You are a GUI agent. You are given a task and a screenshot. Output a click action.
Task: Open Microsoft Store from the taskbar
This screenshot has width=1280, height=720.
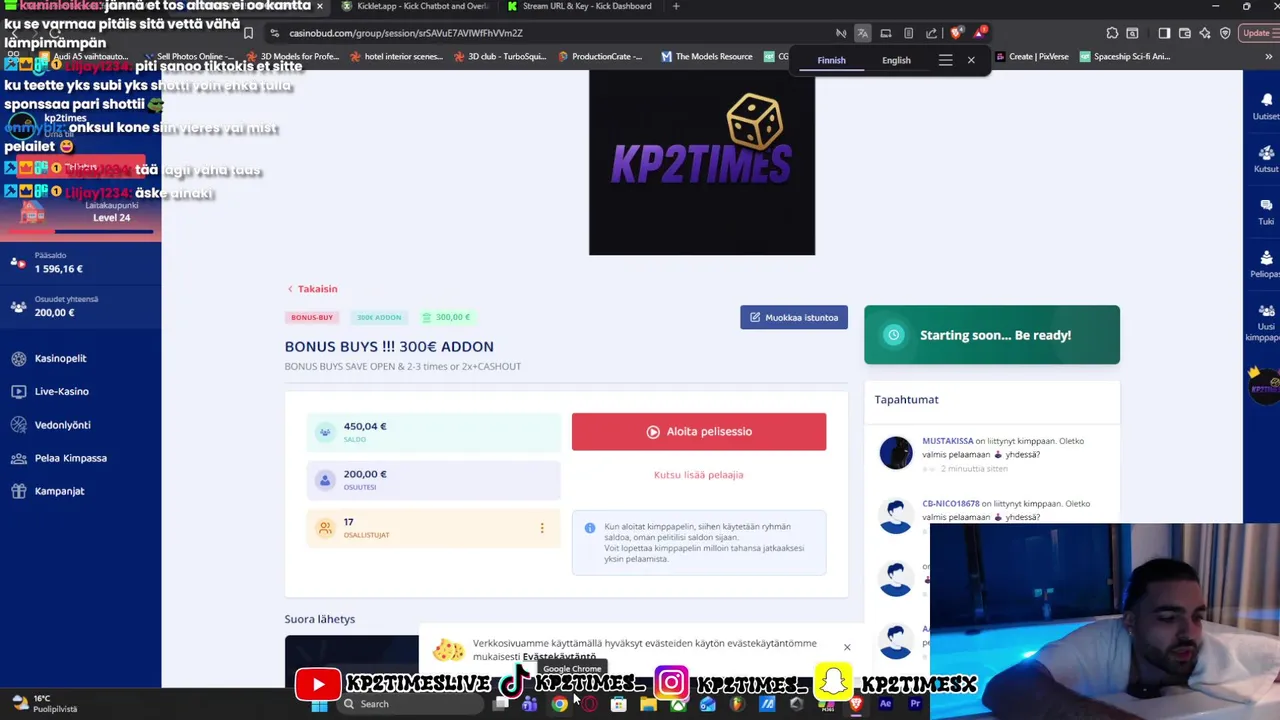(619, 704)
